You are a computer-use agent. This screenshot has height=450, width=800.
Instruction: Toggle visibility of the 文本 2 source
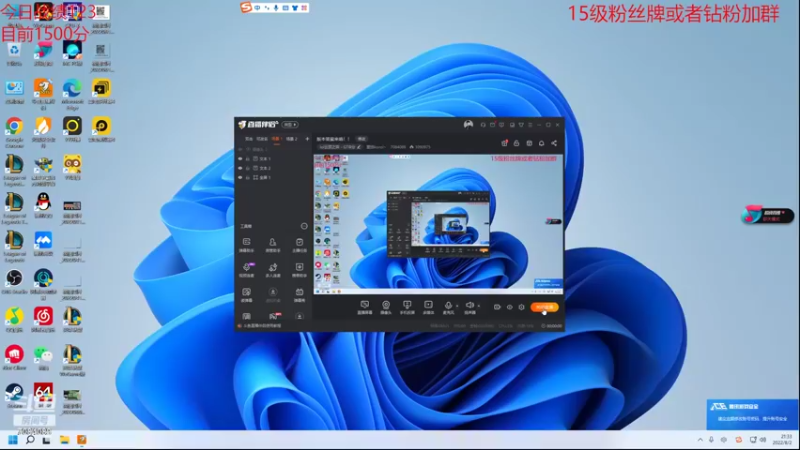click(x=240, y=168)
